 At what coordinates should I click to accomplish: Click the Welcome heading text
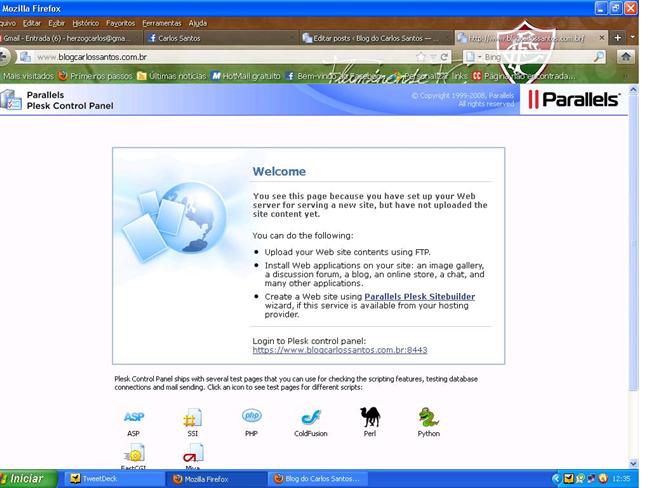coord(279,171)
